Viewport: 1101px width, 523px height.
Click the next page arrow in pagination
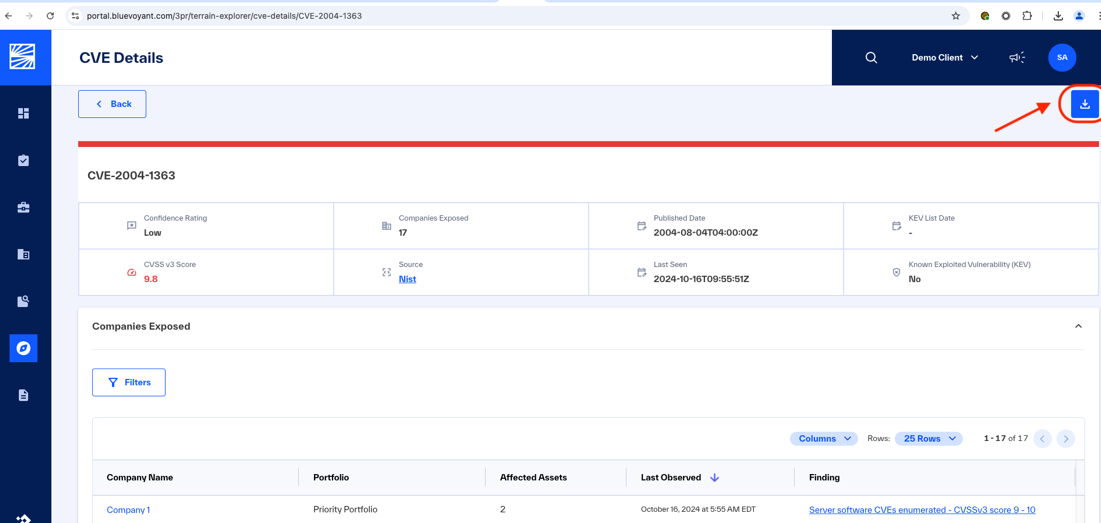coord(1066,439)
